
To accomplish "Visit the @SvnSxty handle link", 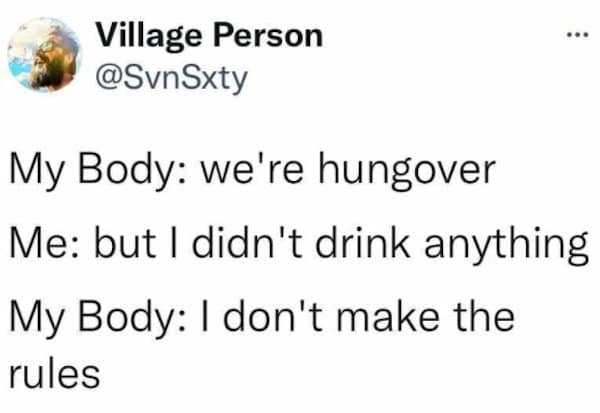I will [172, 79].
